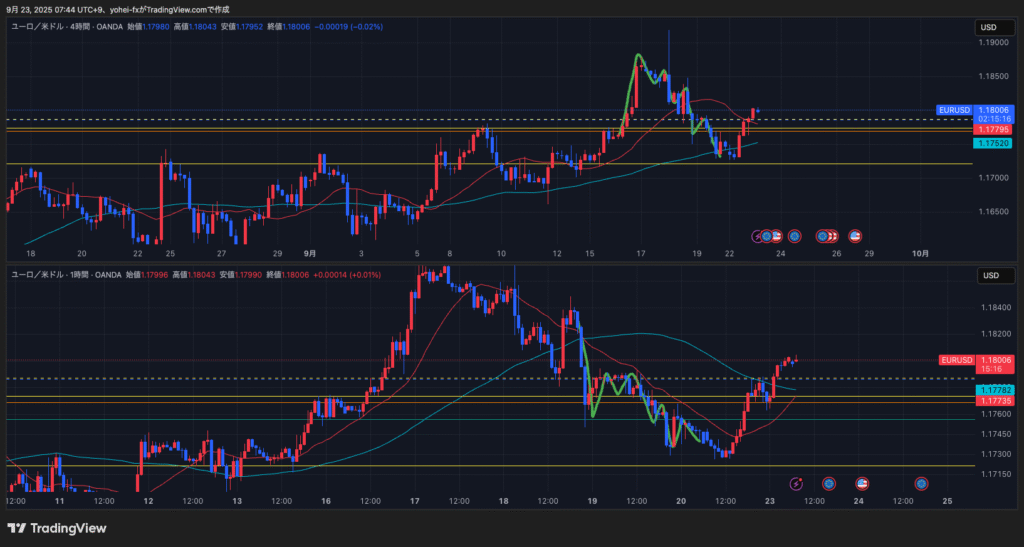Click the EU flag event before the 24 label in lower chart
Screen dimensions: 1024x547
click(828, 484)
